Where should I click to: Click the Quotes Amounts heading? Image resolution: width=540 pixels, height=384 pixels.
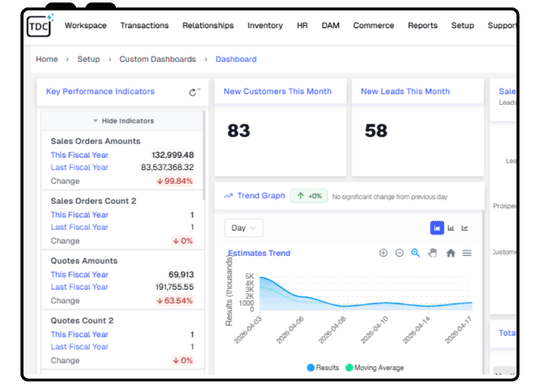84,261
